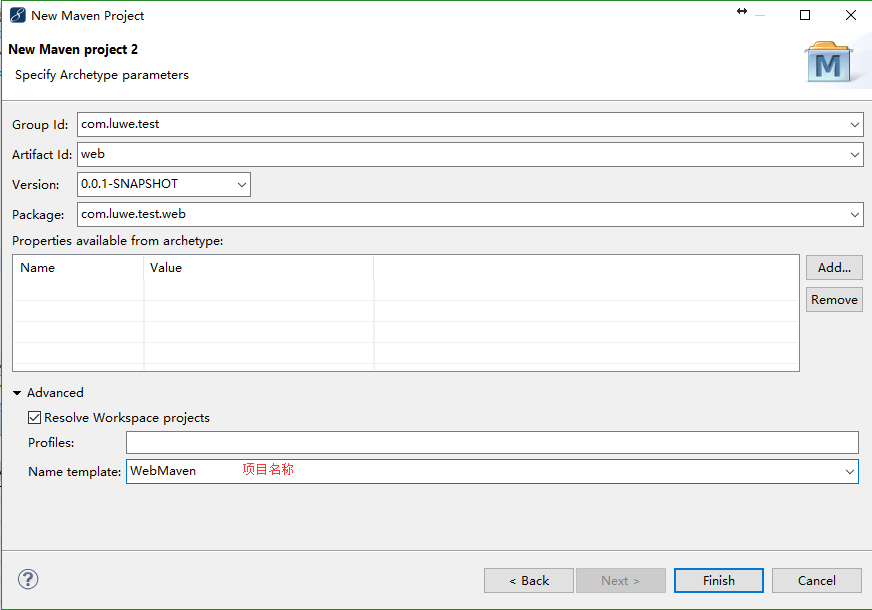The image size is (872, 610).
Task: Open the Group Id dropdown arrow
Action: 855,125
